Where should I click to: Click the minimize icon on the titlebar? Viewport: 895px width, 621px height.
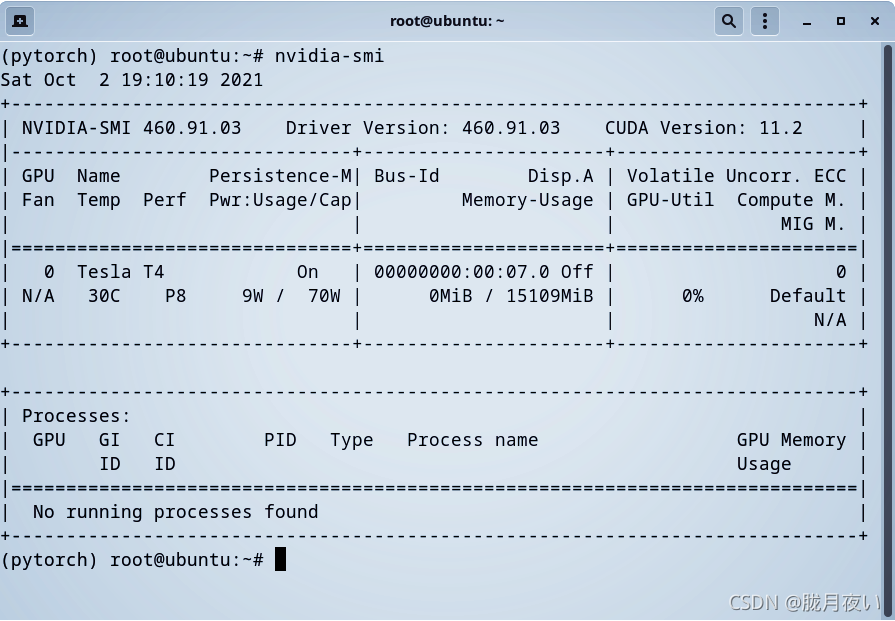[x=807, y=20]
